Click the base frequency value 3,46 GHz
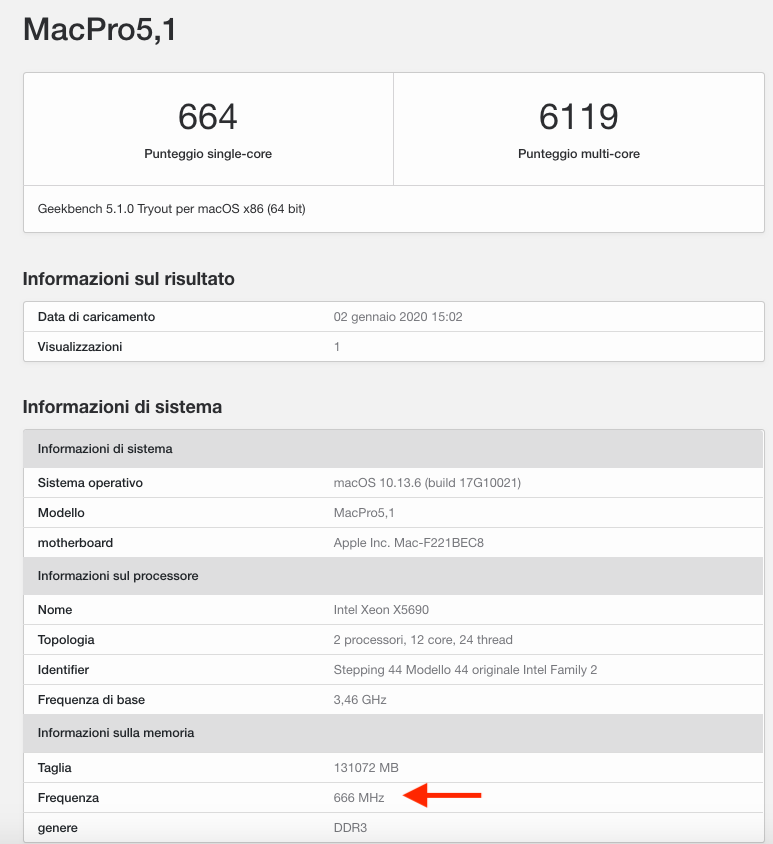The width and height of the screenshot is (773, 844). click(x=359, y=700)
